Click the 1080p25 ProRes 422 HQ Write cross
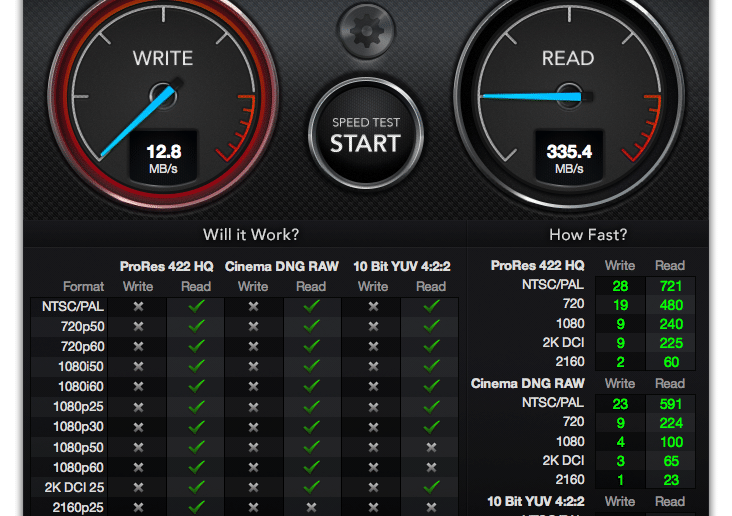Viewport: 732px width, 516px height. point(138,407)
